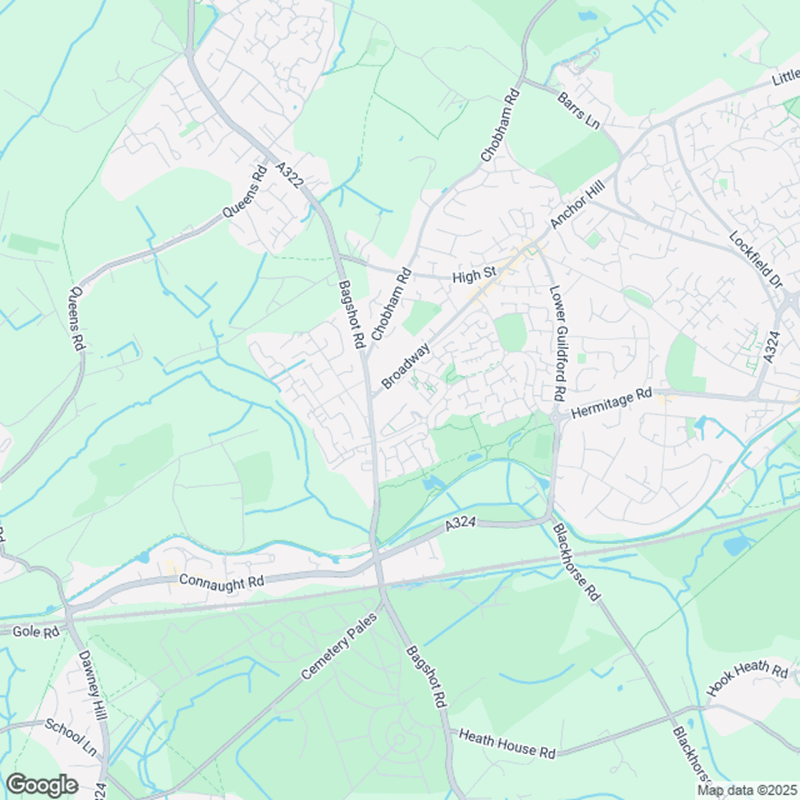
Task: Select the Hermitage Rd label
Action: (611, 404)
